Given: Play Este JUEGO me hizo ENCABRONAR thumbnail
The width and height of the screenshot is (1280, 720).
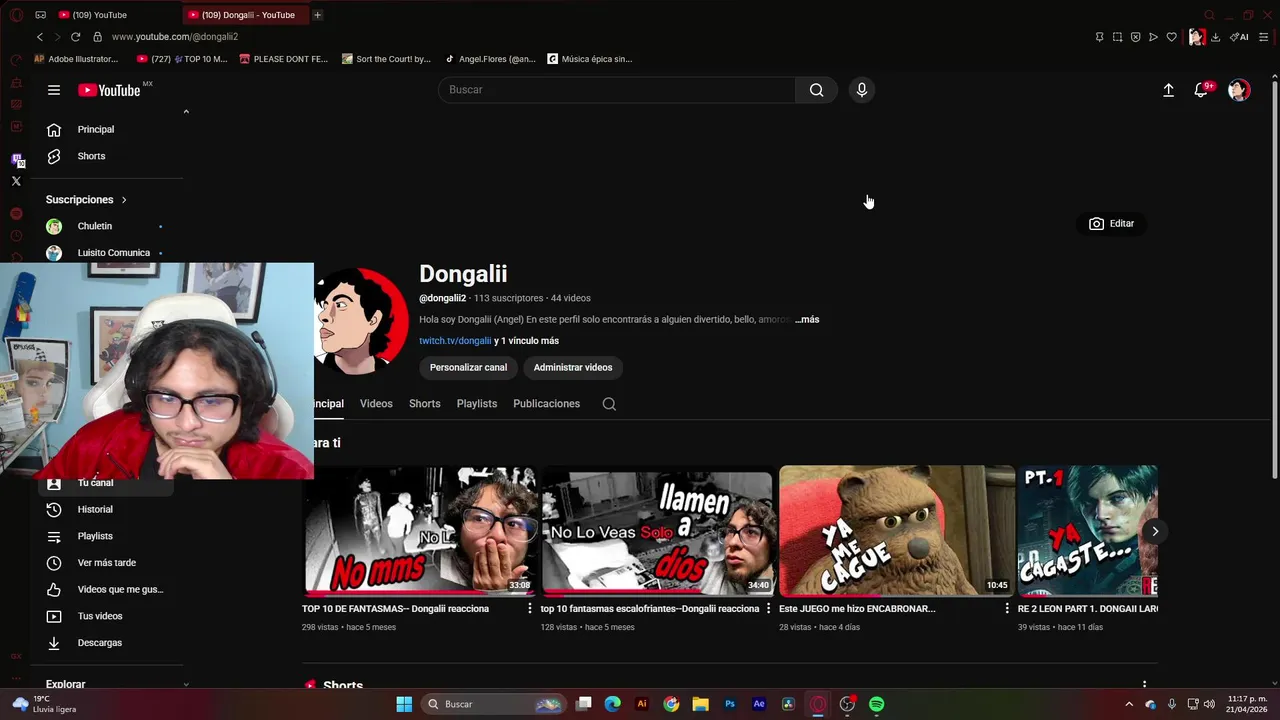Looking at the screenshot, I should pos(896,531).
